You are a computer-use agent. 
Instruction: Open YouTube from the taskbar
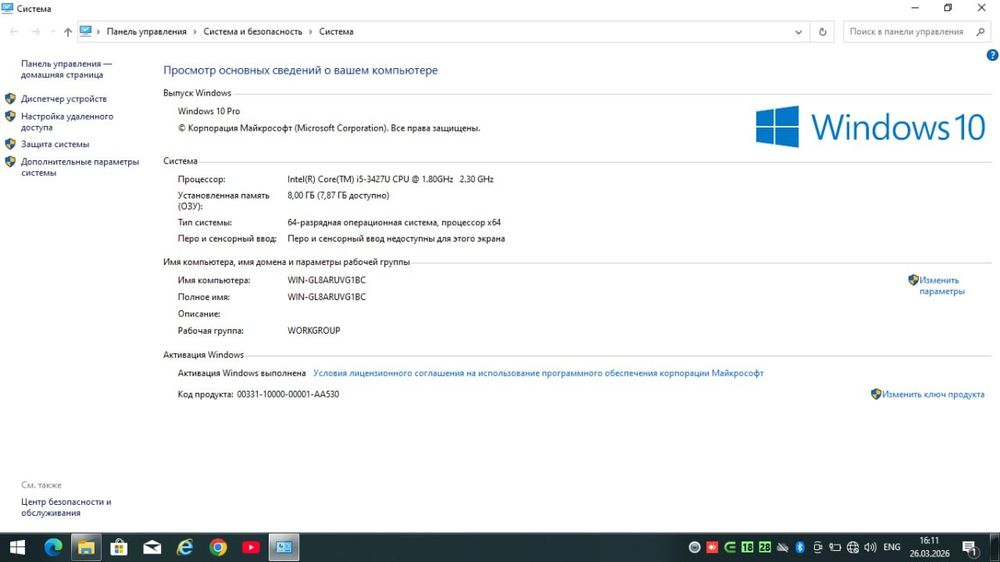251,547
